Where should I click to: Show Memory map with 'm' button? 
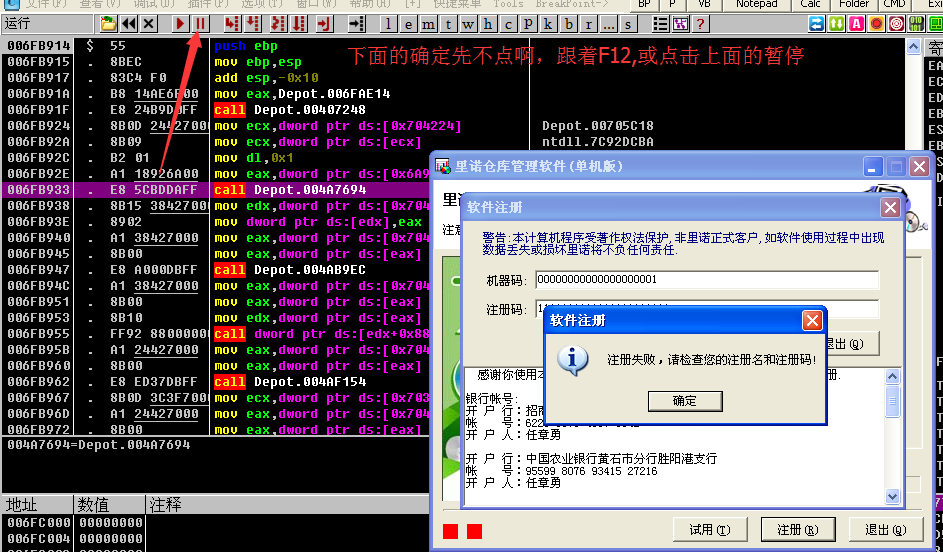(x=428, y=24)
